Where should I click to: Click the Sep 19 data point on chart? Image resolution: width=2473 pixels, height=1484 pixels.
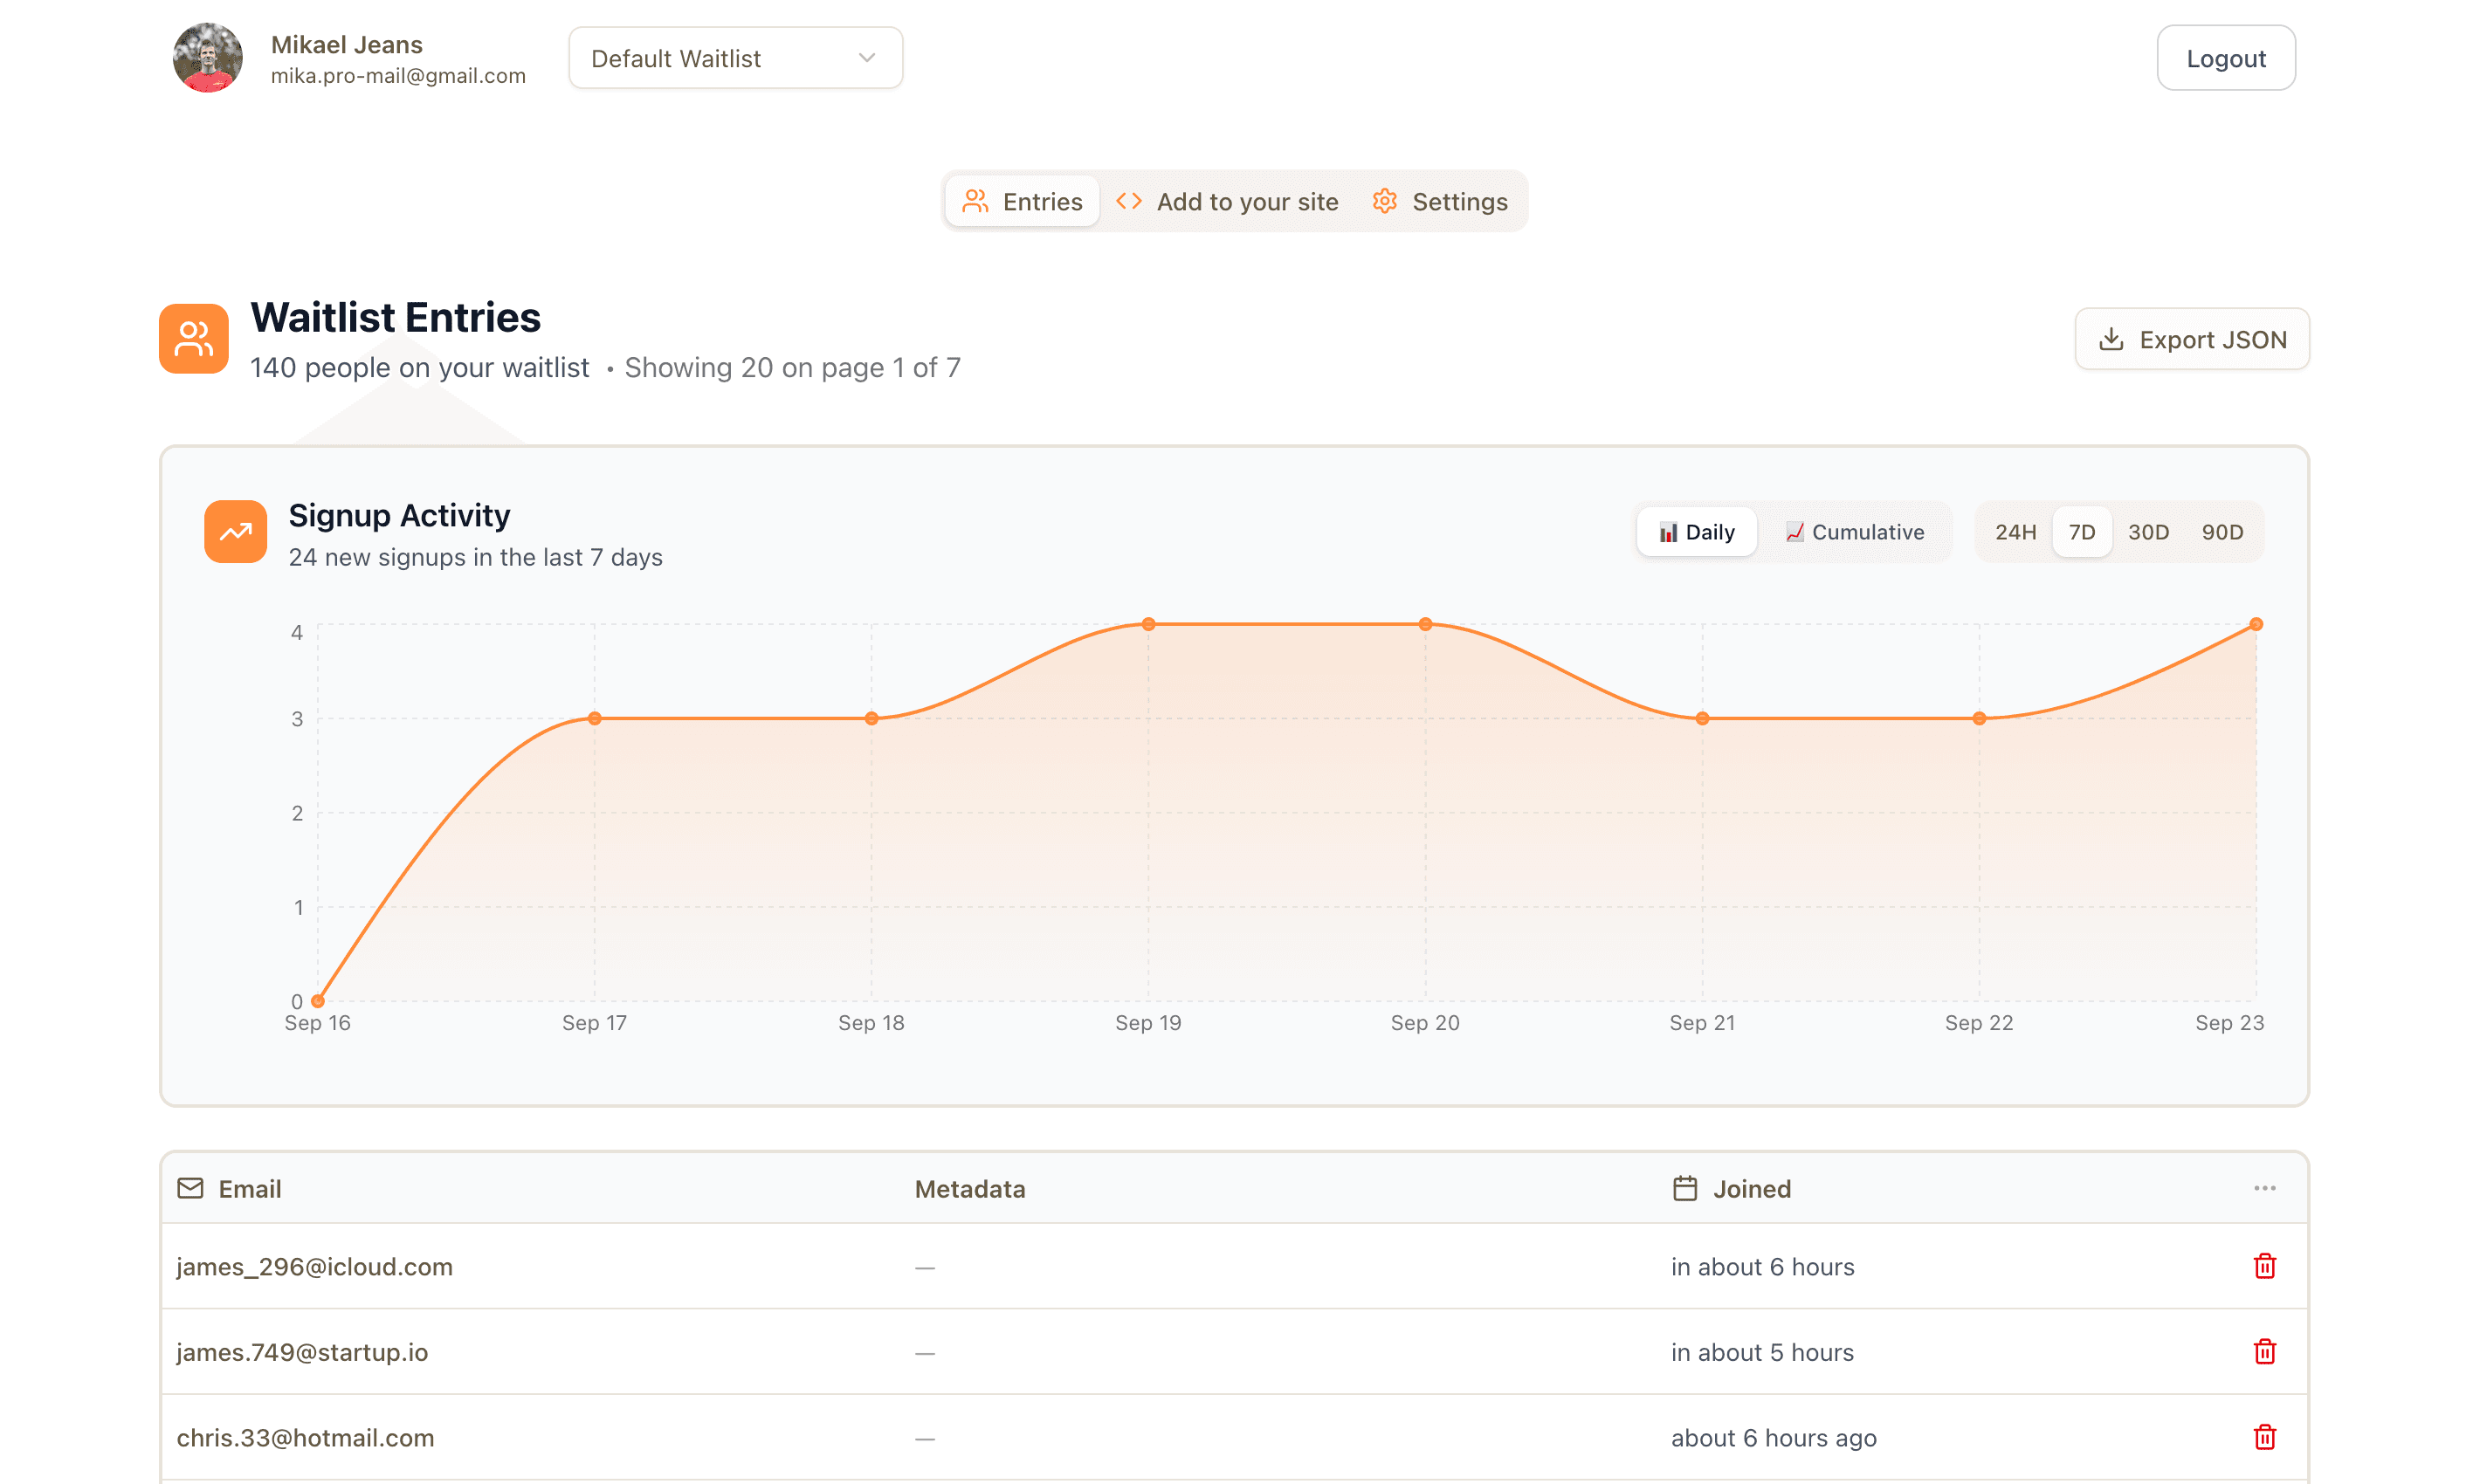click(x=1148, y=624)
